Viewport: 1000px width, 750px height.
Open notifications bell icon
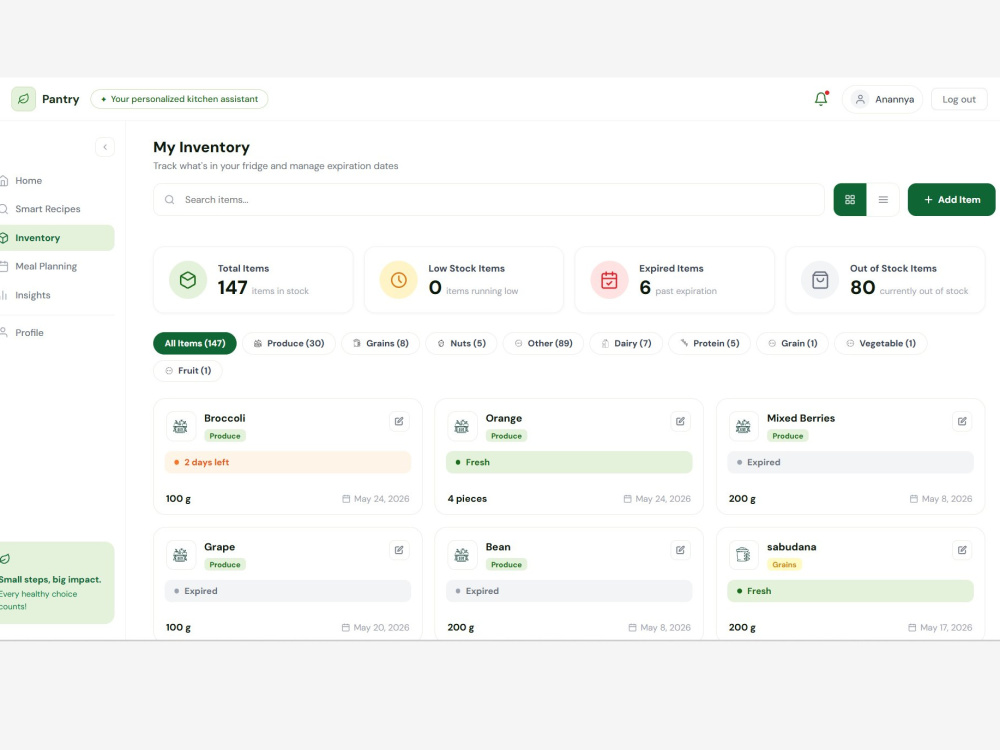[x=821, y=99]
